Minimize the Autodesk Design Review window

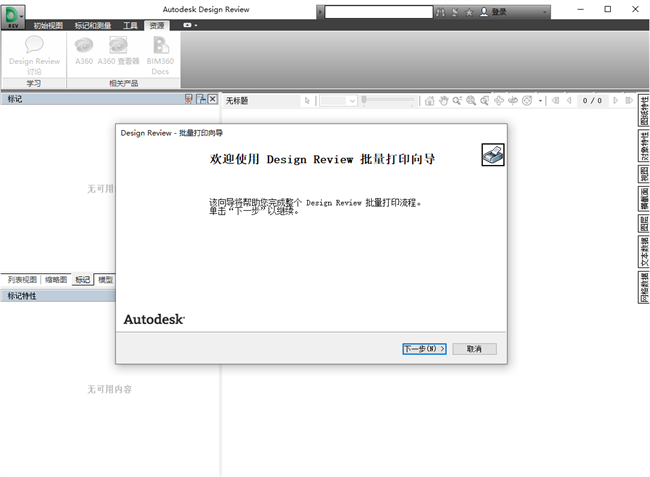[x=580, y=9]
